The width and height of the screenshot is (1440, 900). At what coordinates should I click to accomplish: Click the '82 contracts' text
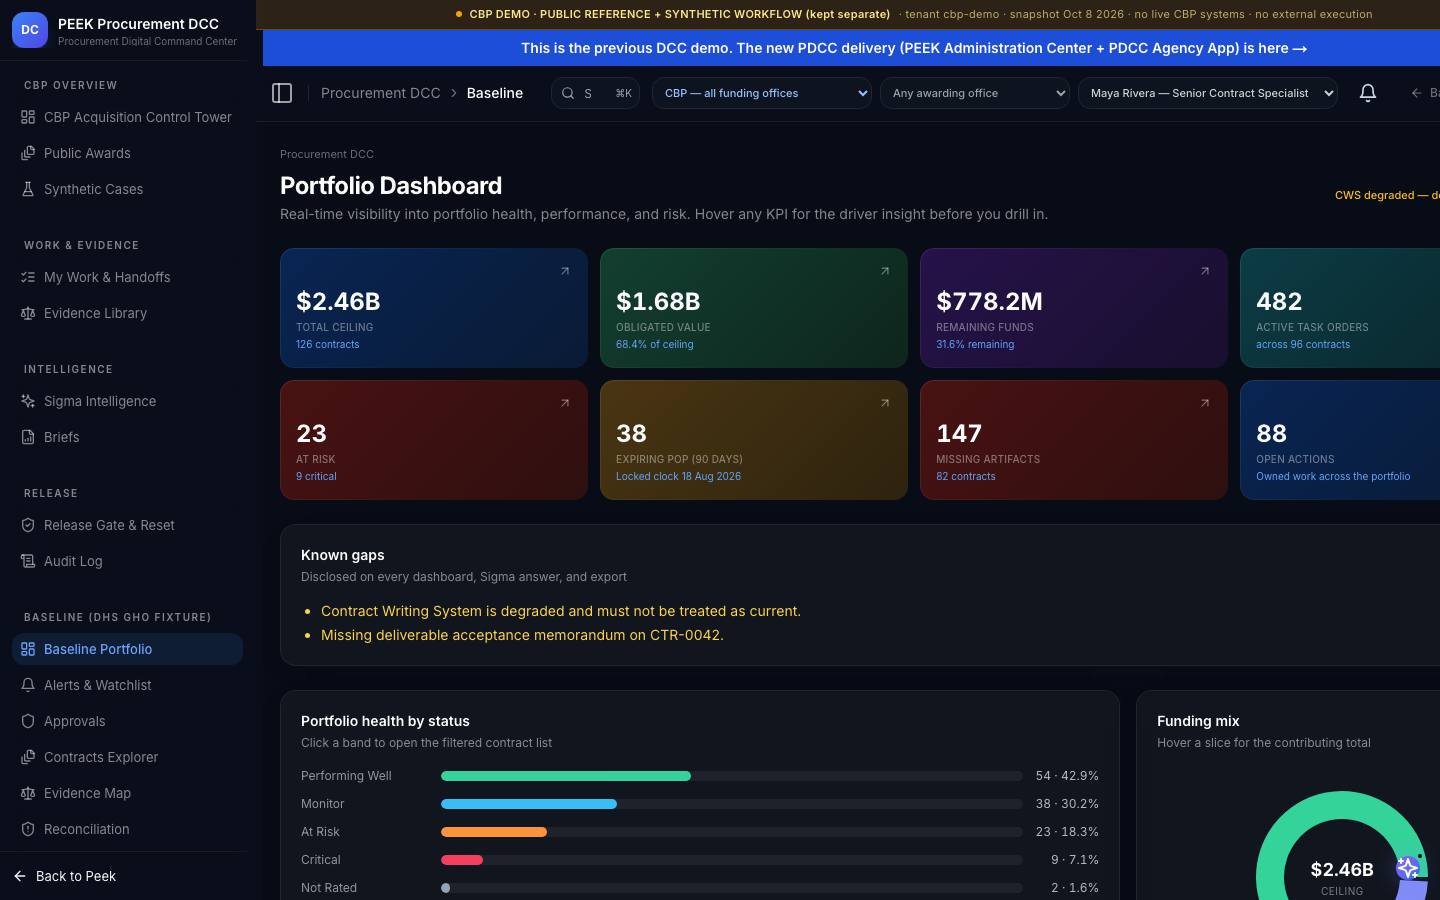[965, 476]
